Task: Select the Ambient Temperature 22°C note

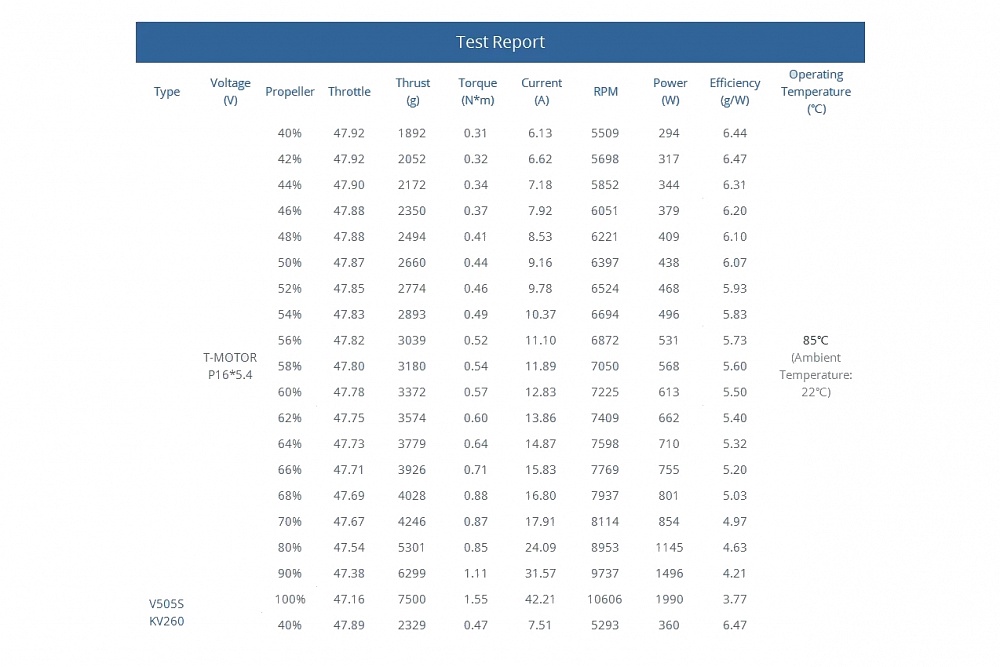Action: 816,374
